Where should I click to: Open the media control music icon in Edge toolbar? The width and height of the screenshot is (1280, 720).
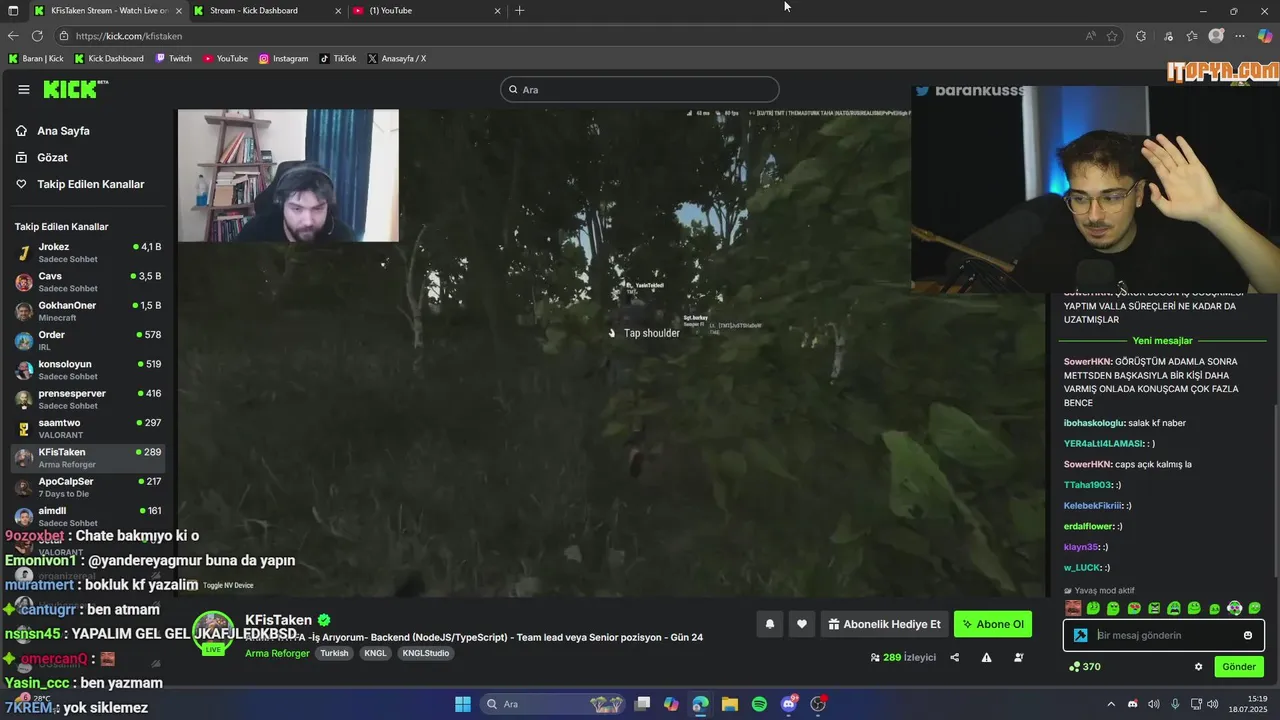pos(1168,36)
